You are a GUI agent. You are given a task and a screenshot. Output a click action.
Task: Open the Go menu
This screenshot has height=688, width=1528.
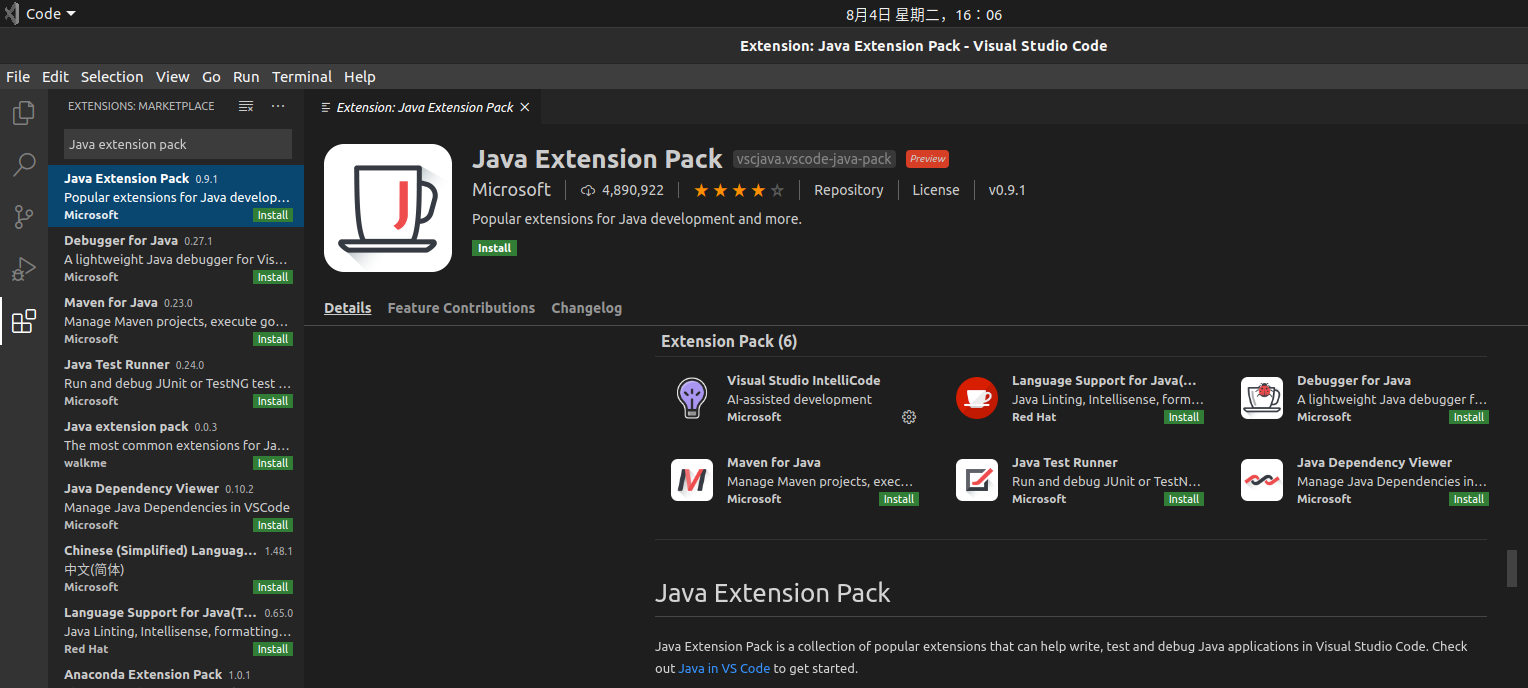[211, 77]
